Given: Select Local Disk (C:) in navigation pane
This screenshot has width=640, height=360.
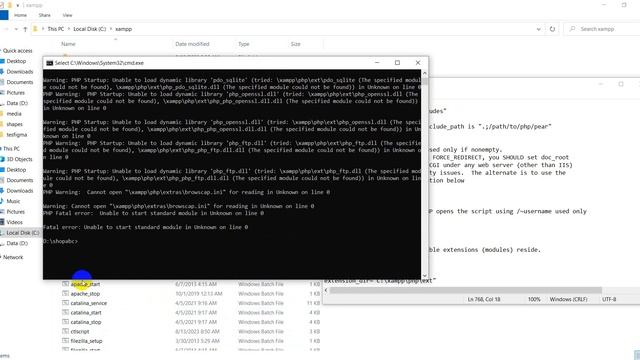Looking at the screenshot, I should [x=22, y=233].
